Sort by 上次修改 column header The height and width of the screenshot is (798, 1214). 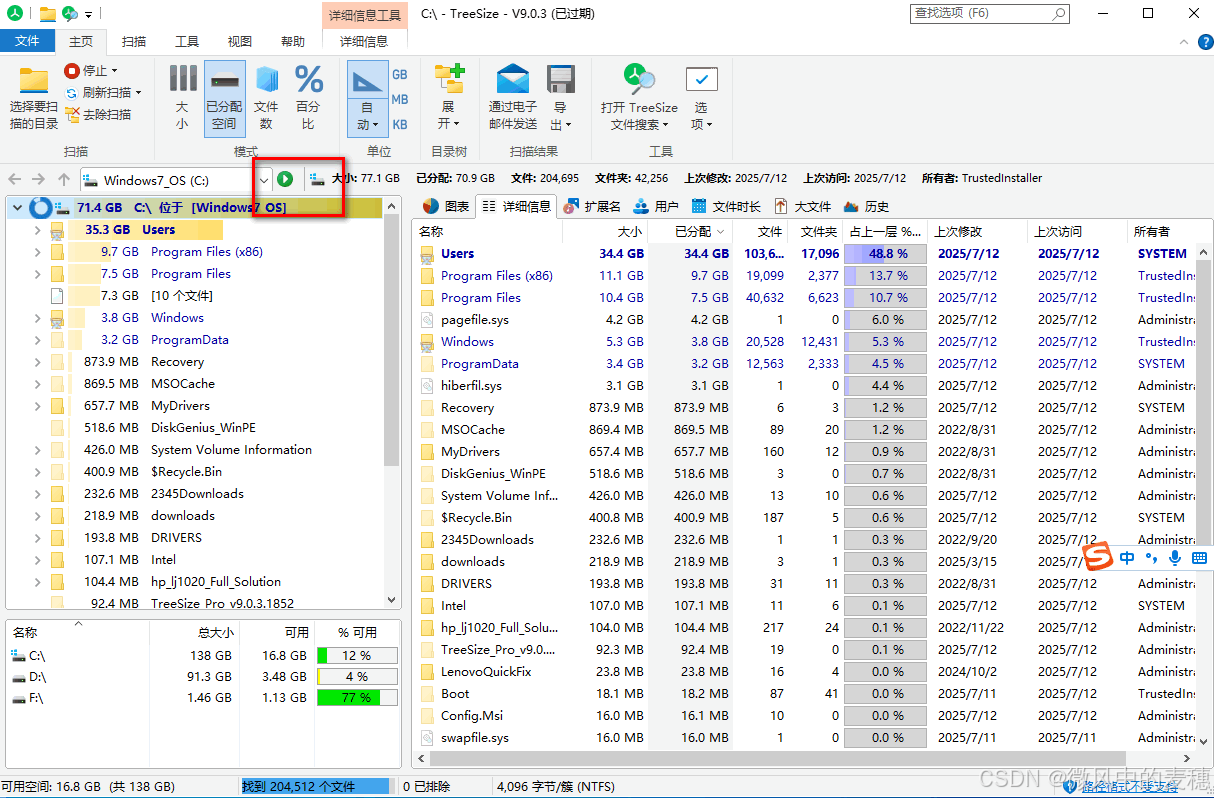pos(977,231)
